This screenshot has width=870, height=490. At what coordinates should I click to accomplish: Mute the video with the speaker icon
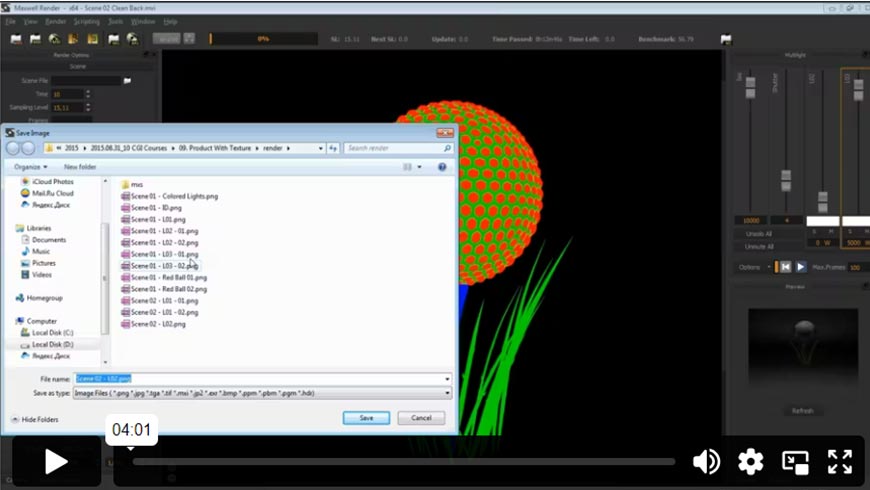707,461
